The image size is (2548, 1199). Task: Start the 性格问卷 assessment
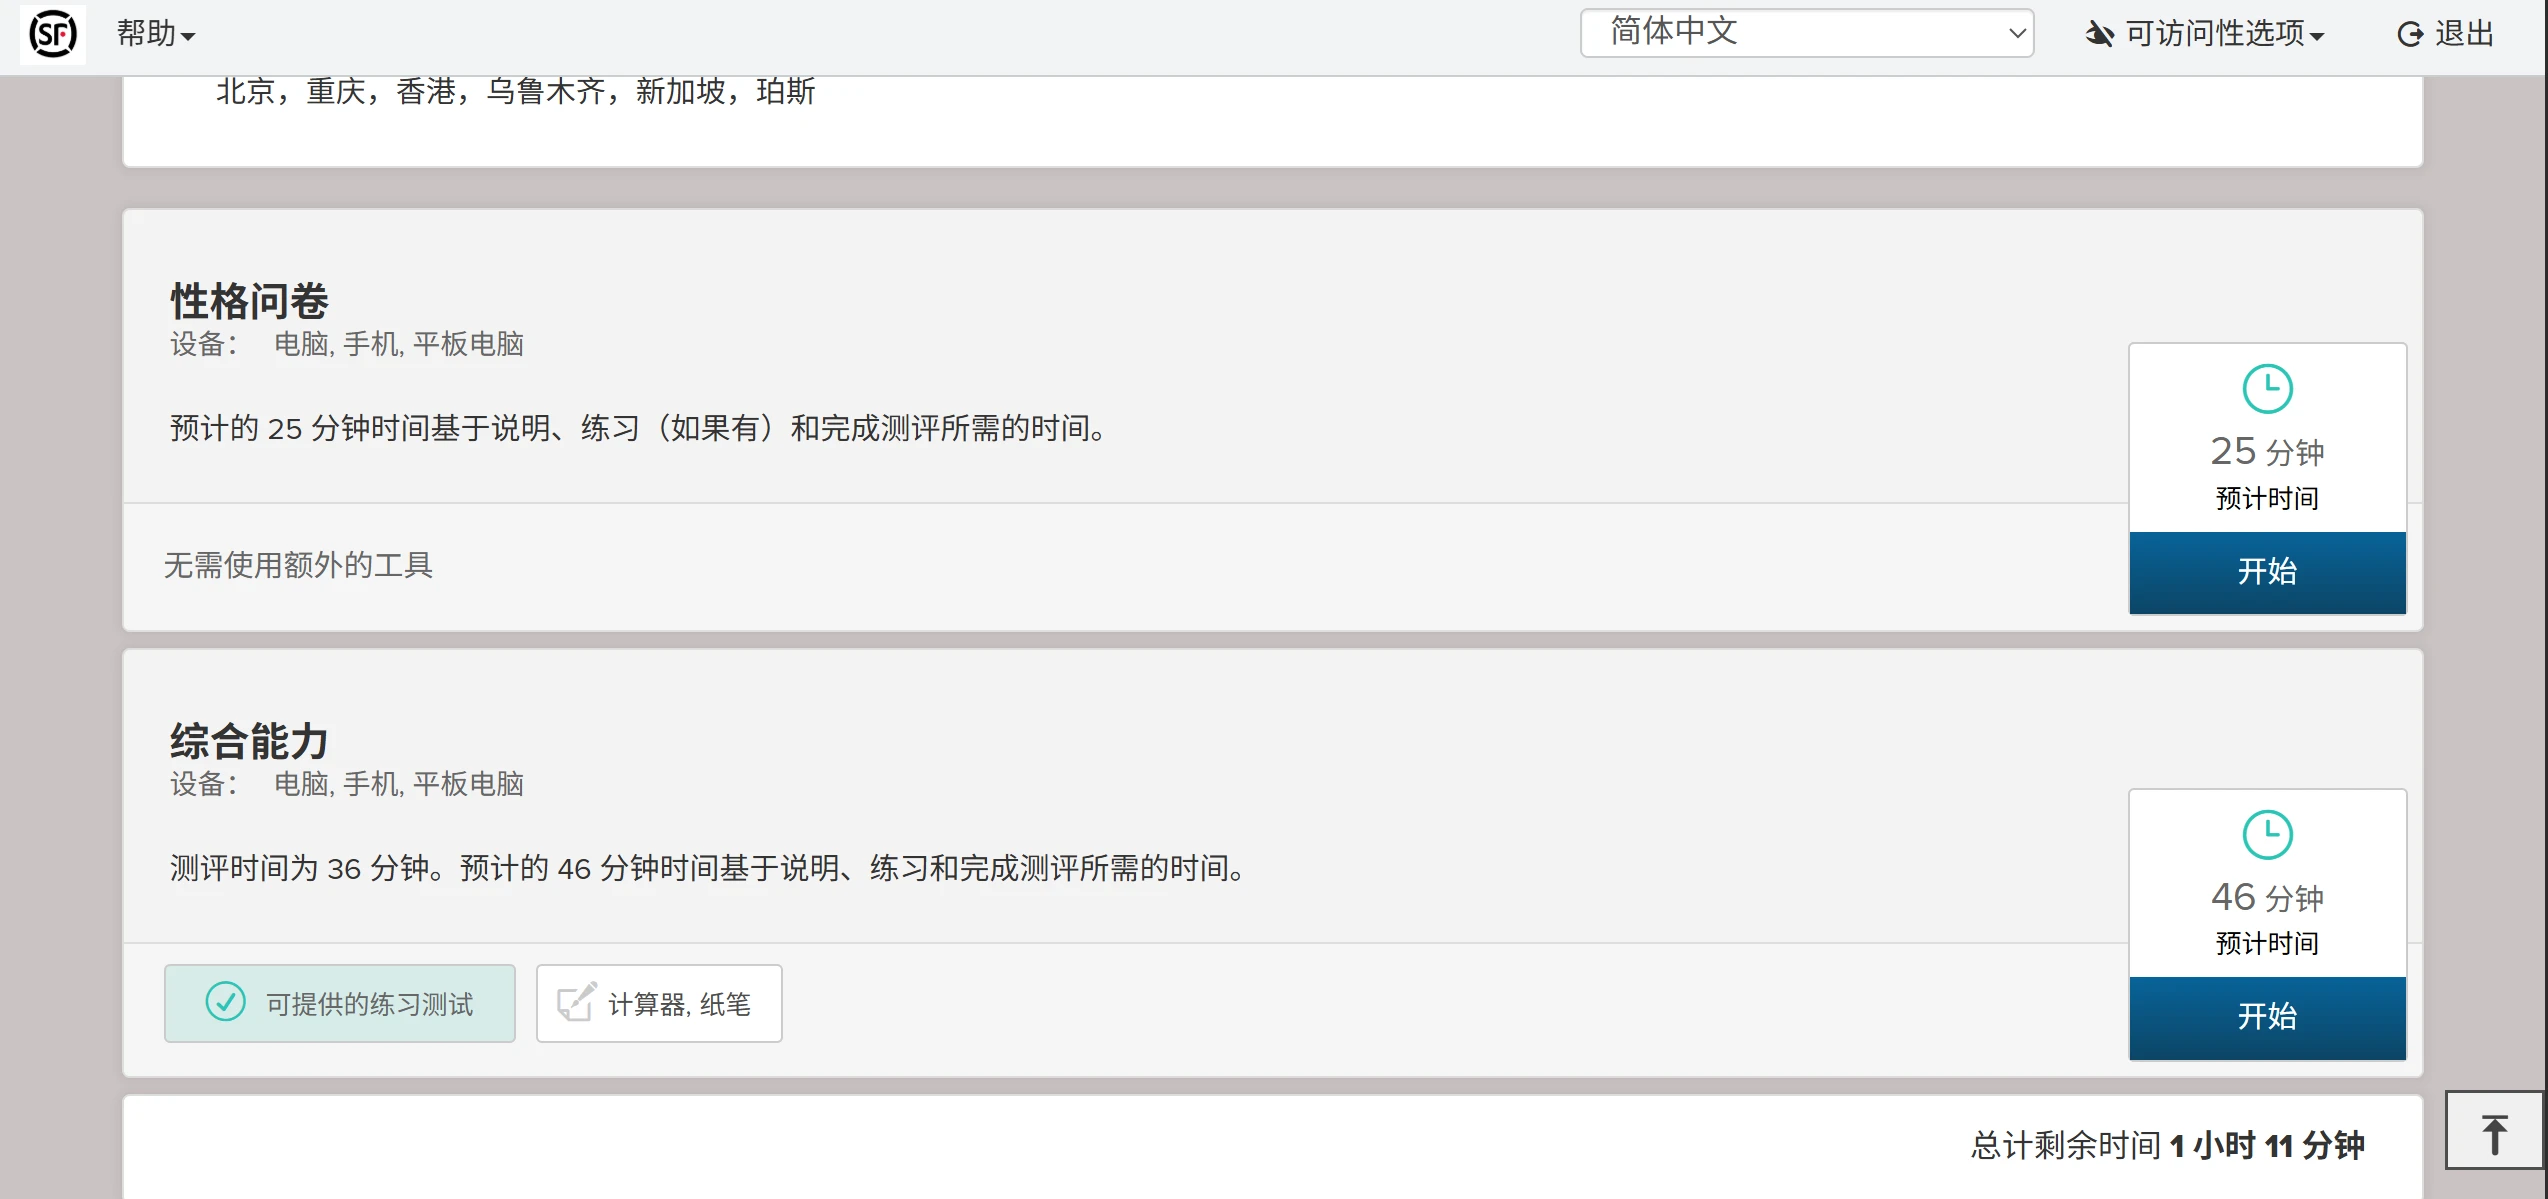[x=2267, y=572]
